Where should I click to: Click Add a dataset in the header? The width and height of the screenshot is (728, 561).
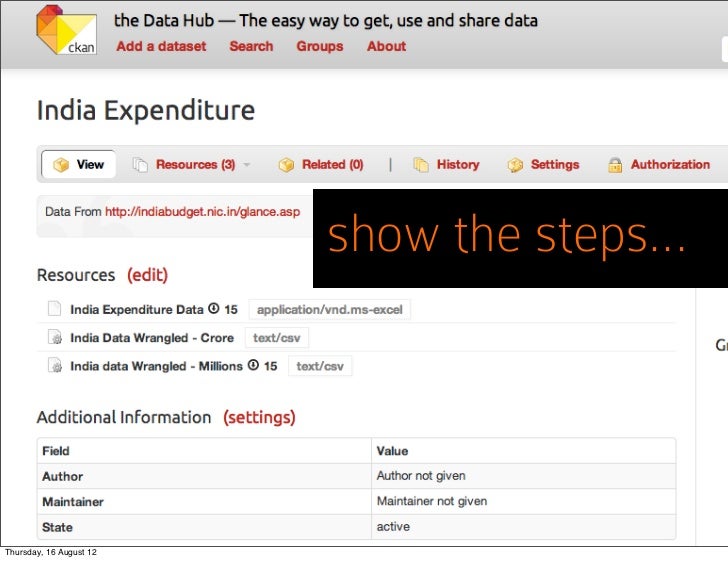[x=161, y=46]
